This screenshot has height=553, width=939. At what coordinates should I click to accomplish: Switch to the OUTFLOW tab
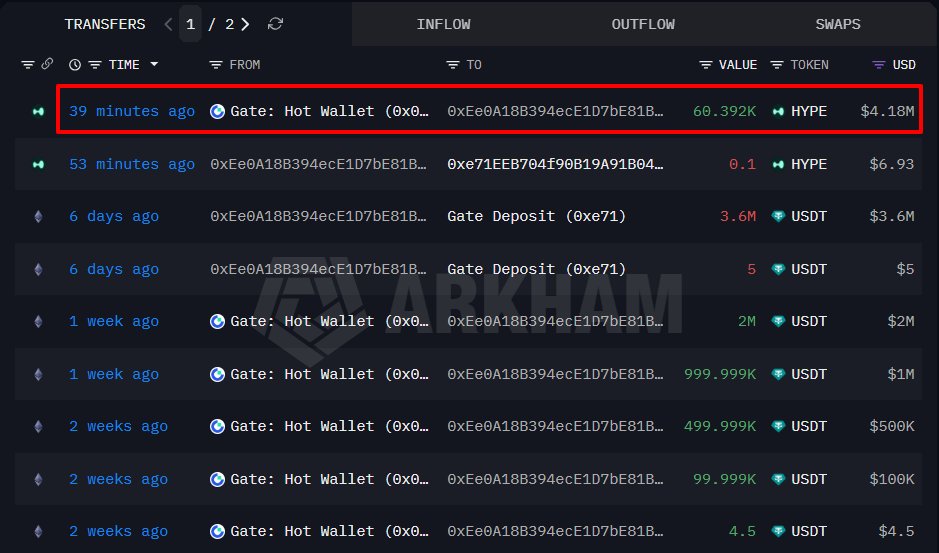click(643, 24)
